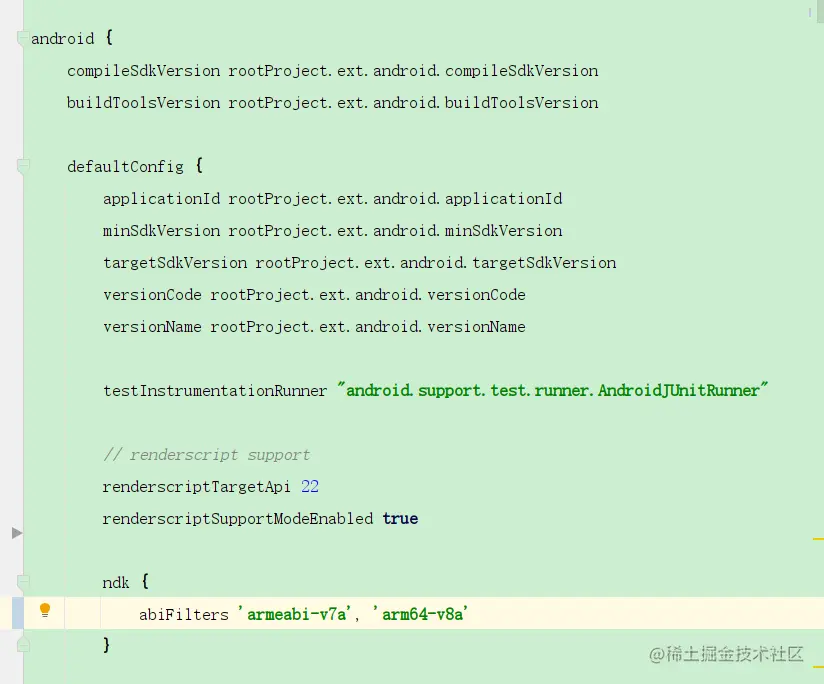Click the ndk keyword
Viewport: 824px width, 684px height.
point(116,583)
